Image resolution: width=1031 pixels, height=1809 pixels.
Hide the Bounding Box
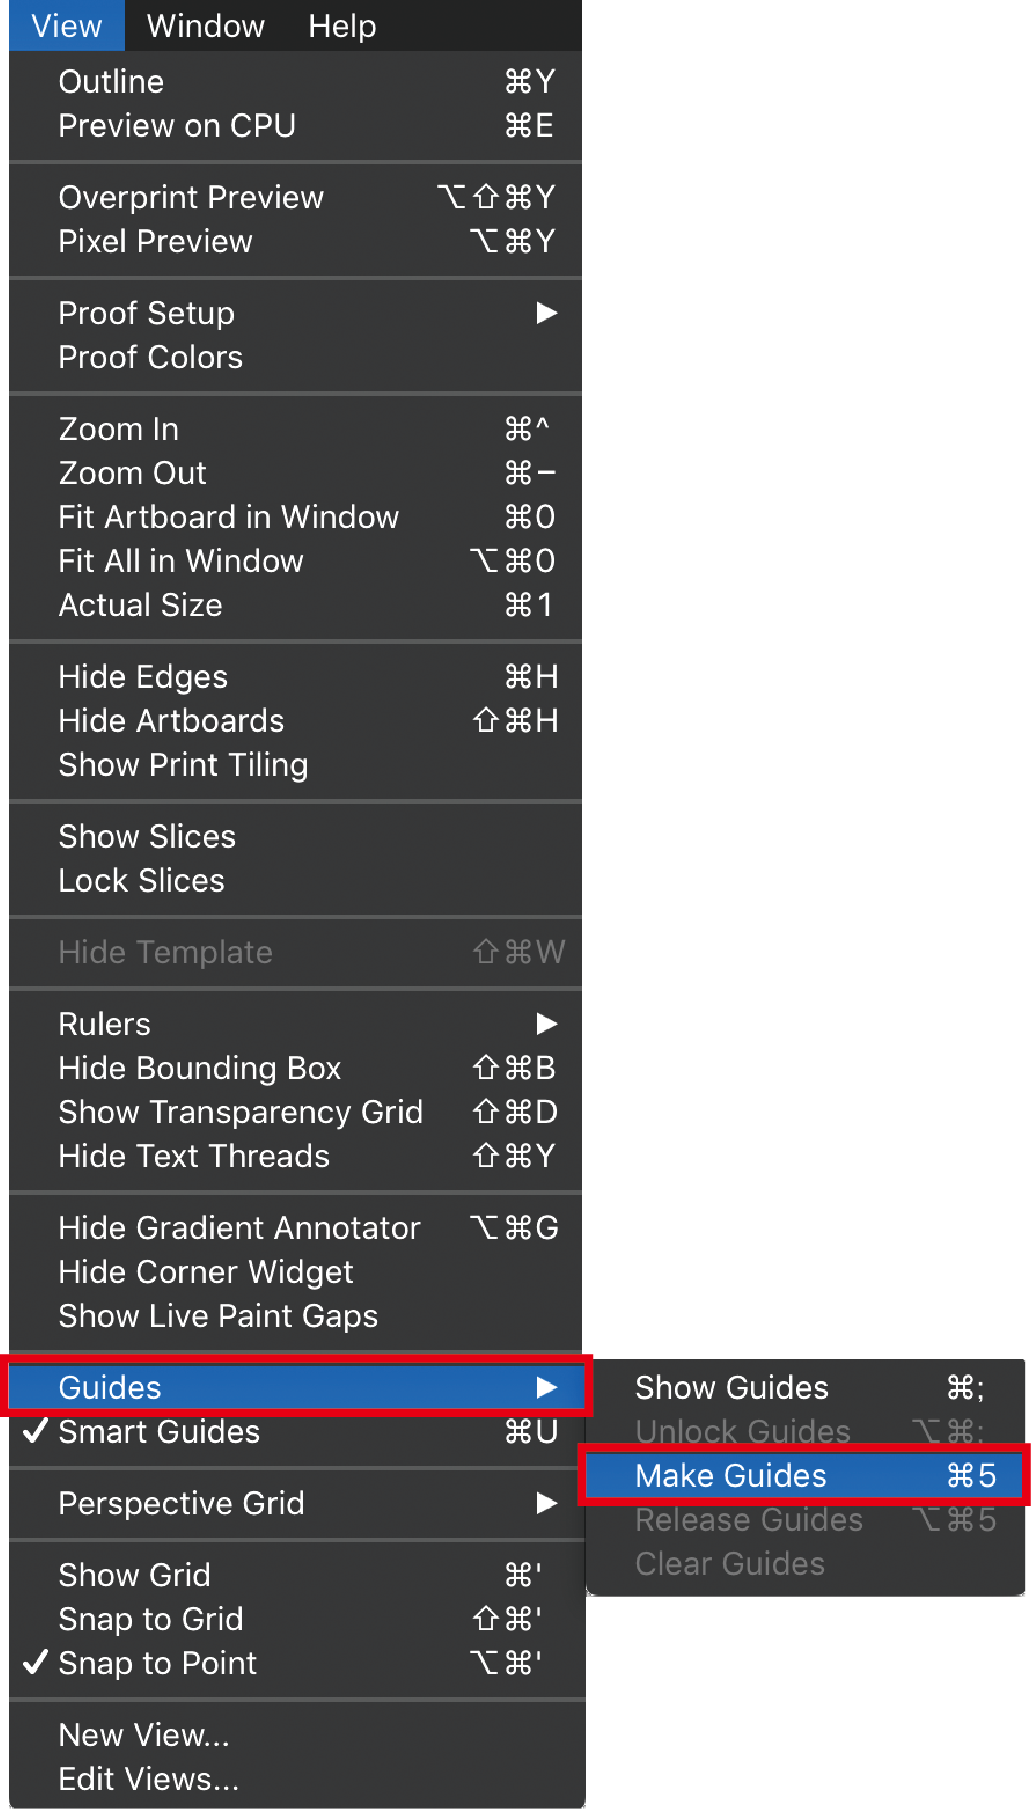tap(200, 1068)
